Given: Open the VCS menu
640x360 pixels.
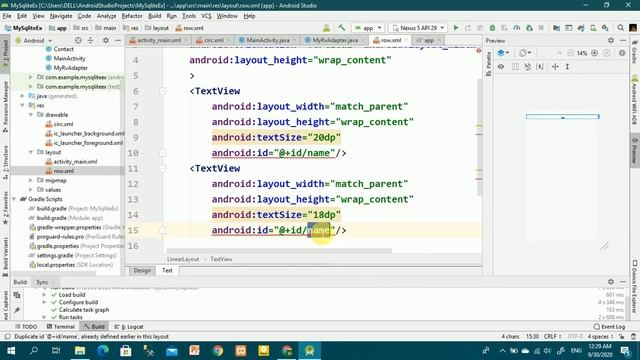Looking at the screenshot, I should point(206,16).
